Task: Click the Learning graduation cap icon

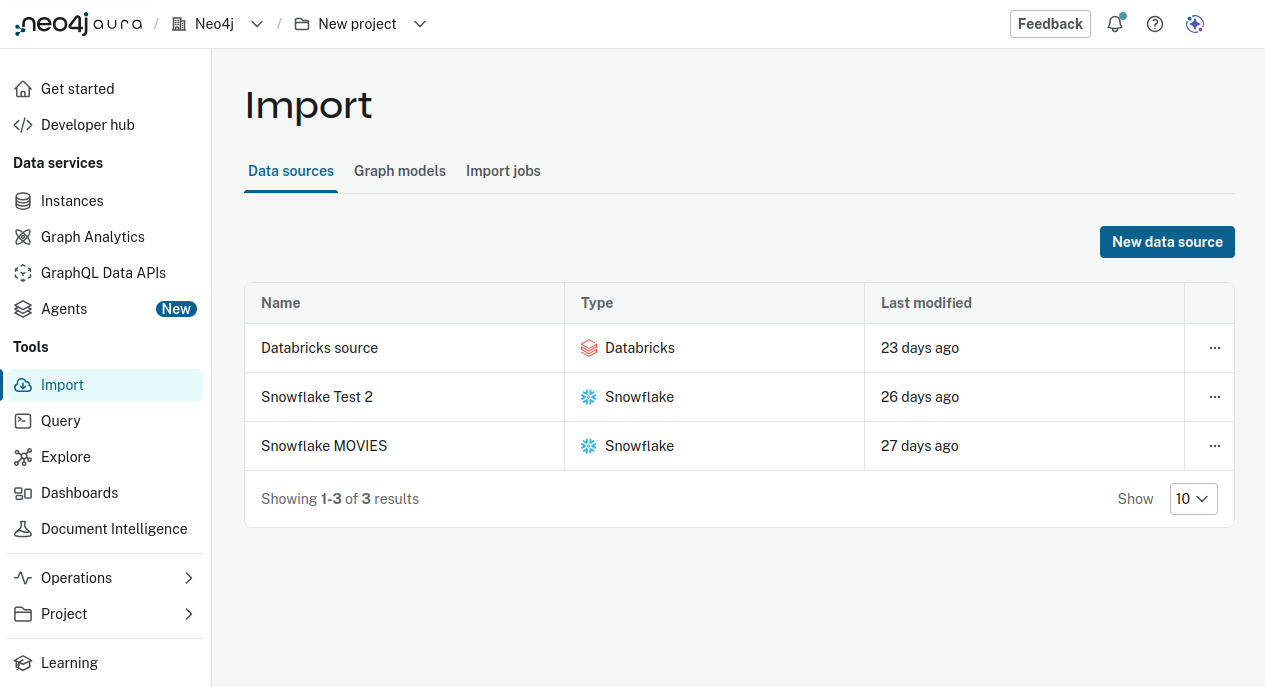Action: pyautogui.click(x=23, y=663)
